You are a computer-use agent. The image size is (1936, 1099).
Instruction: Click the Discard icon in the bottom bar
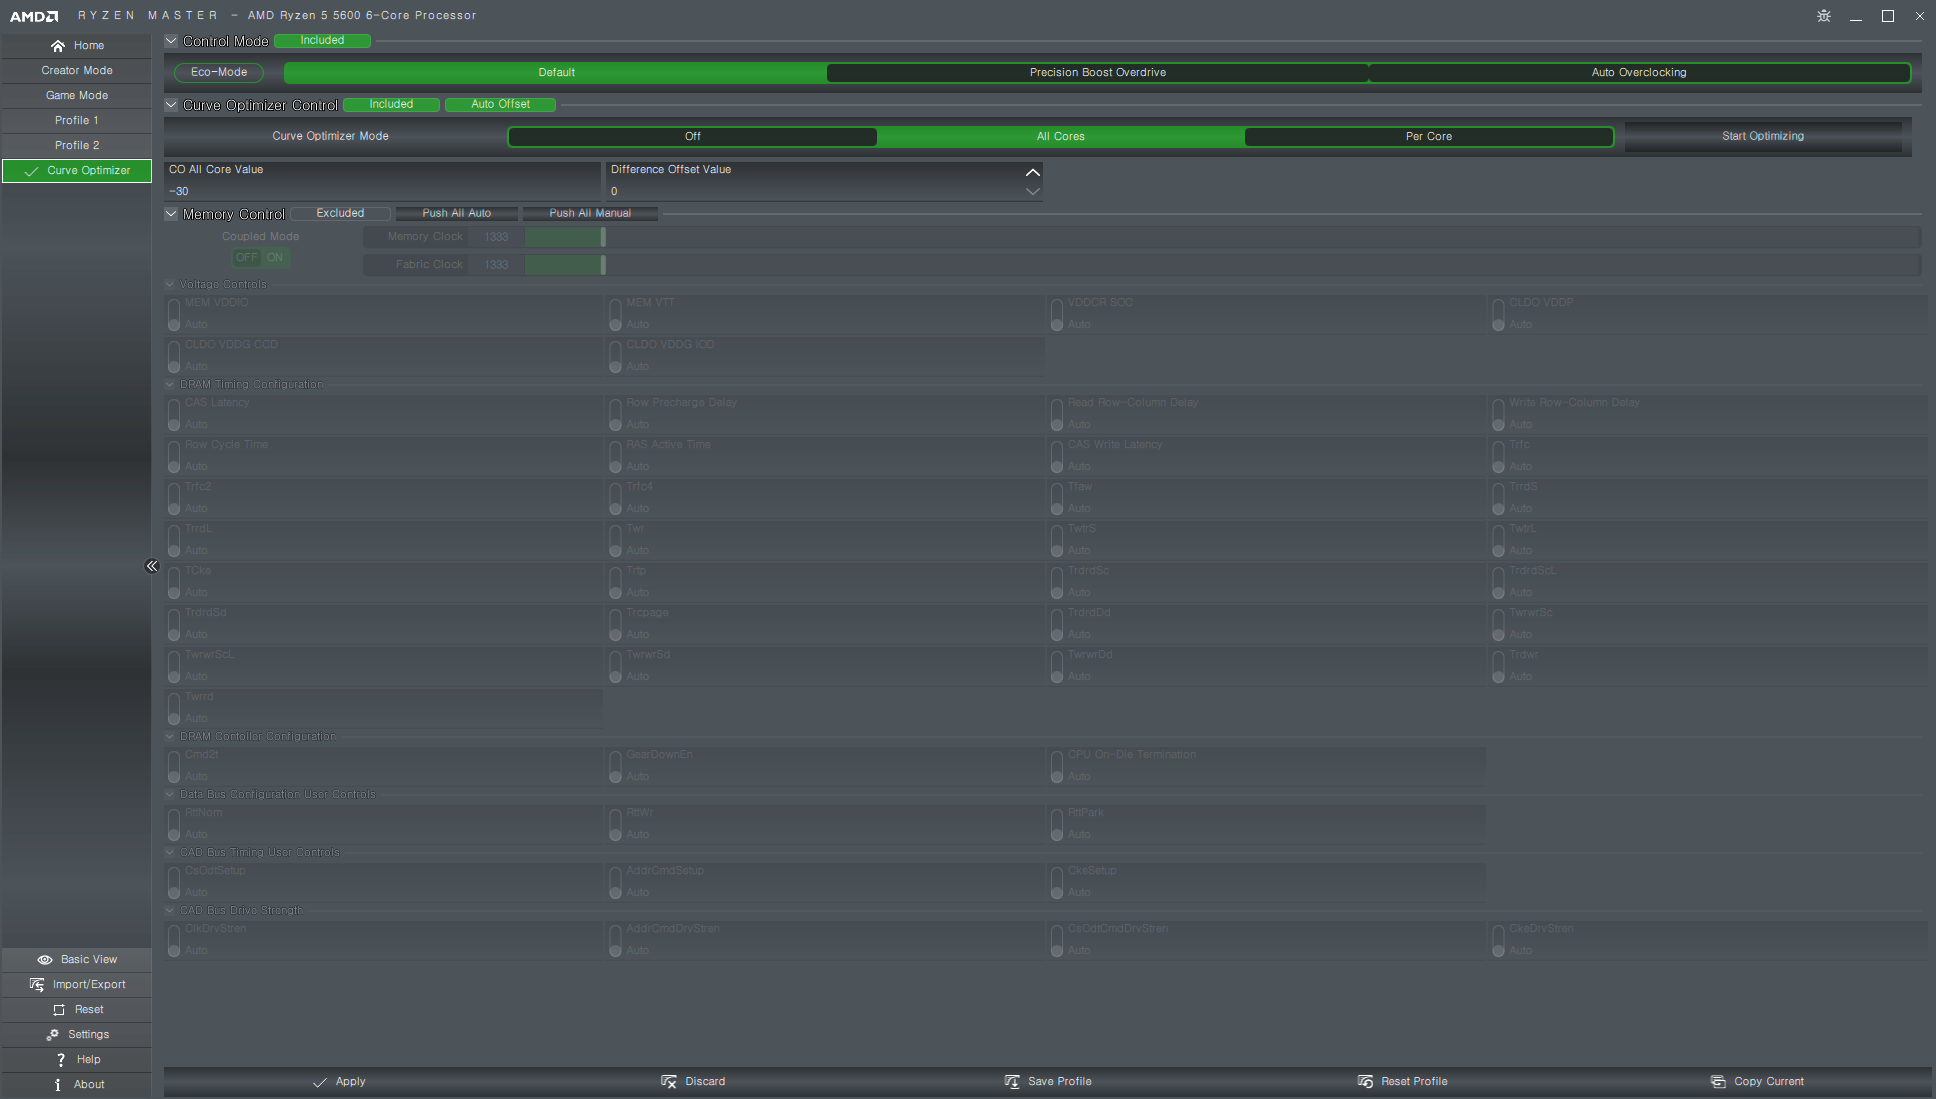pos(669,1082)
